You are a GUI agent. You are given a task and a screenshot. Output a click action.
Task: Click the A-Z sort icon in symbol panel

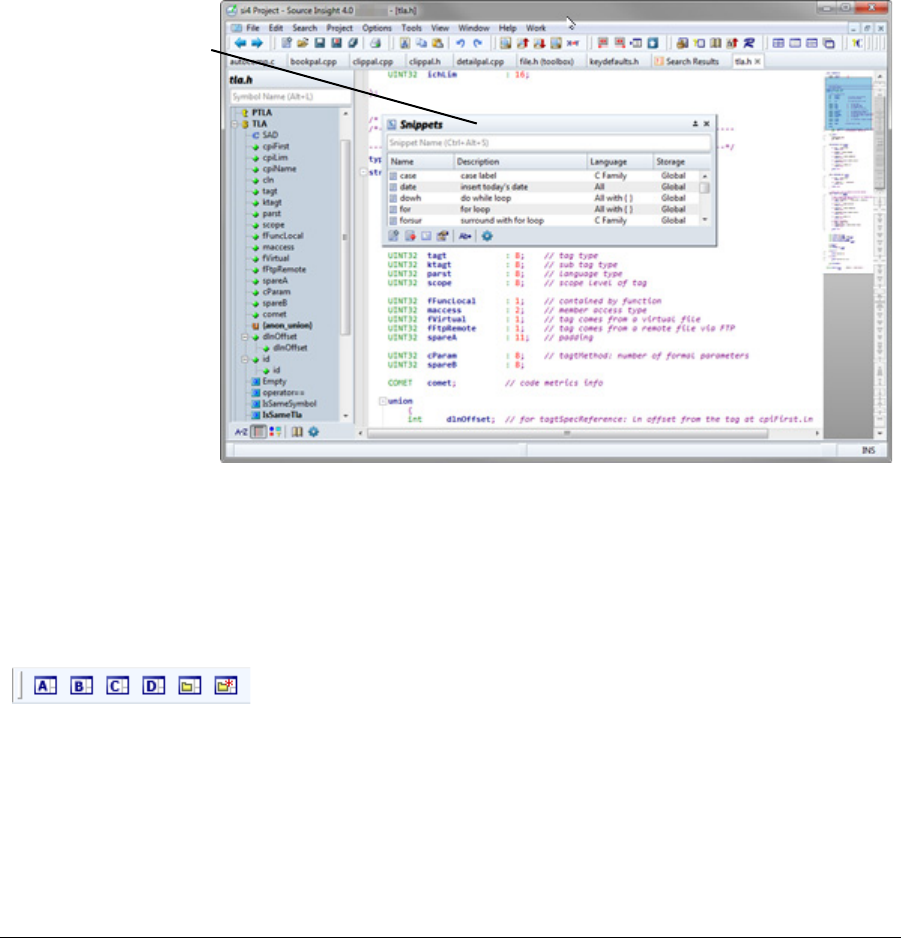tap(241, 432)
